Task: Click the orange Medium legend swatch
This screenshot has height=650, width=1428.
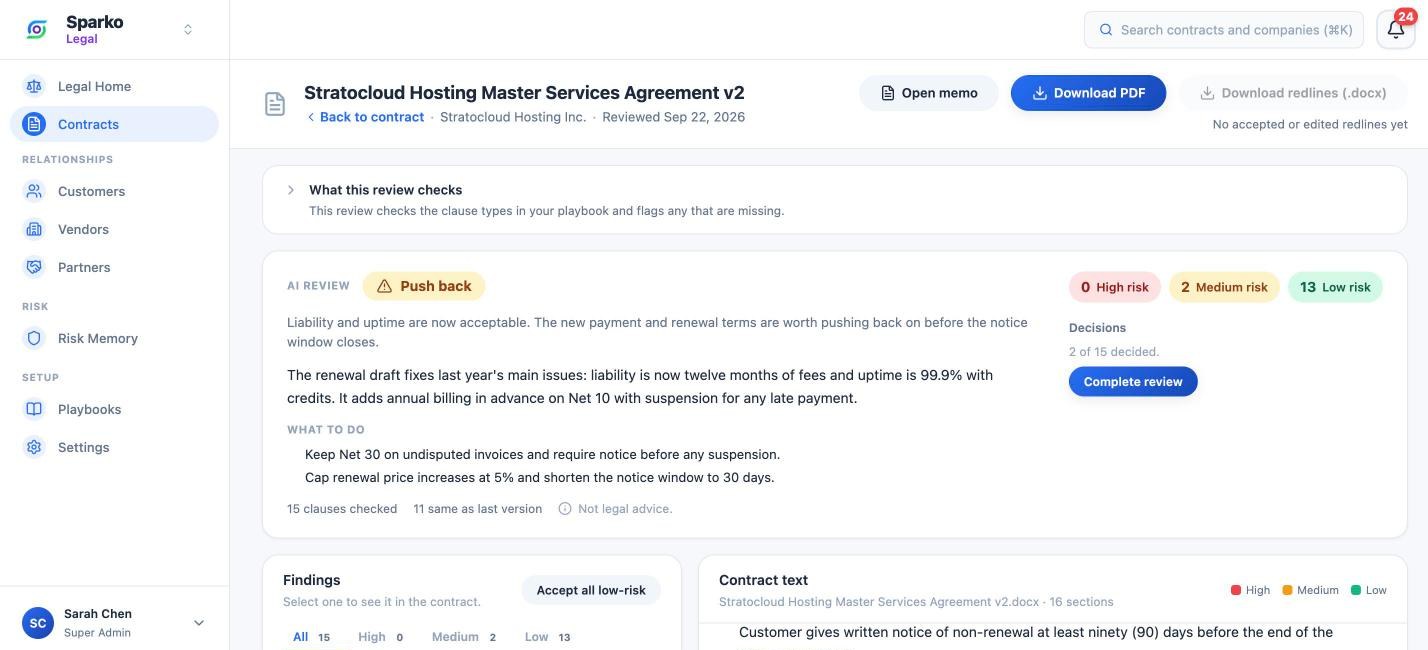Action: coord(1288,590)
